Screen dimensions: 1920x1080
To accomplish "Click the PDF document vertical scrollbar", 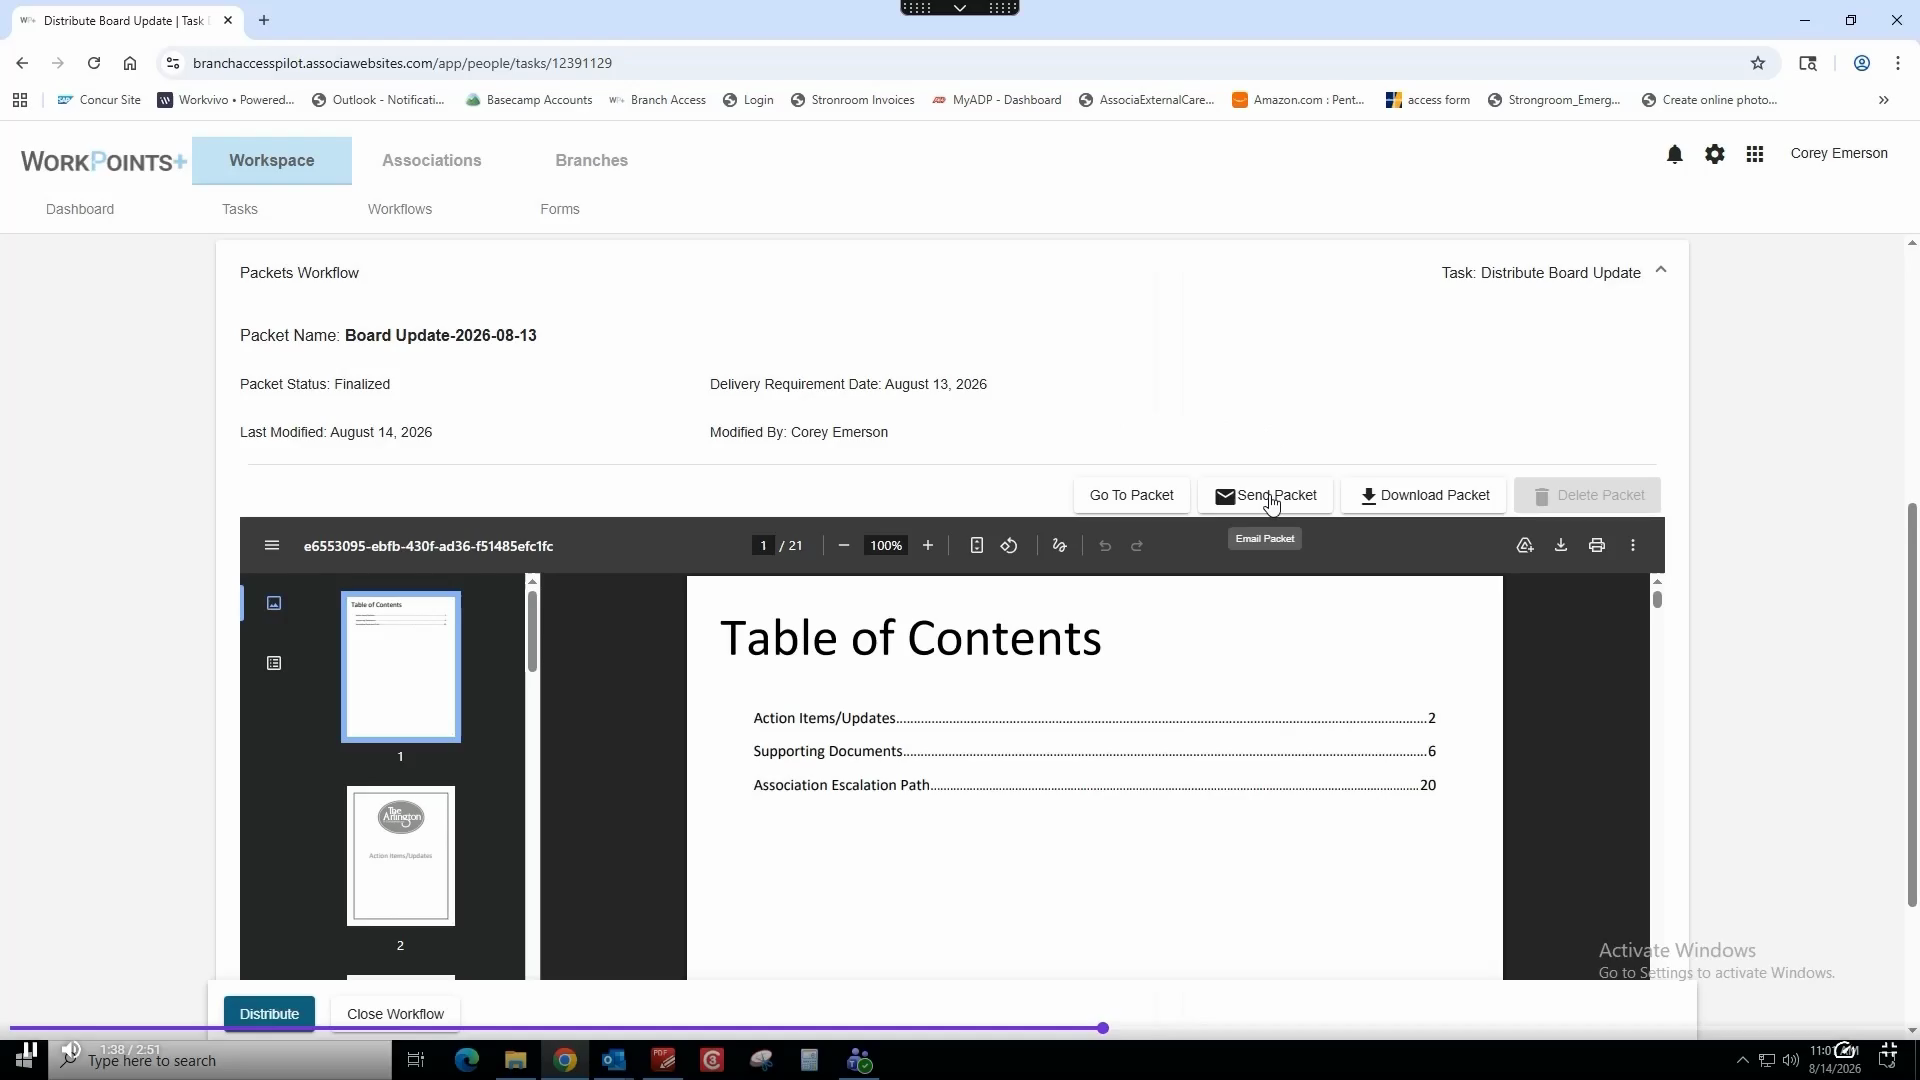I will click(x=1657, y=599).
